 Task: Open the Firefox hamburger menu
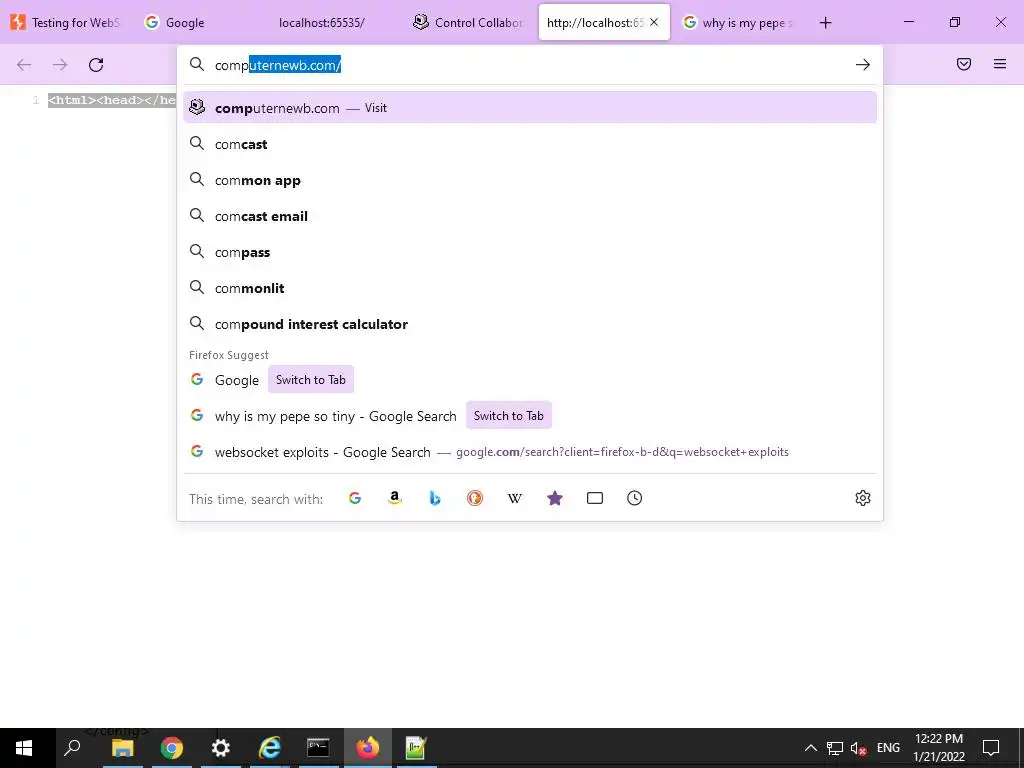(x=1000, y=64)
